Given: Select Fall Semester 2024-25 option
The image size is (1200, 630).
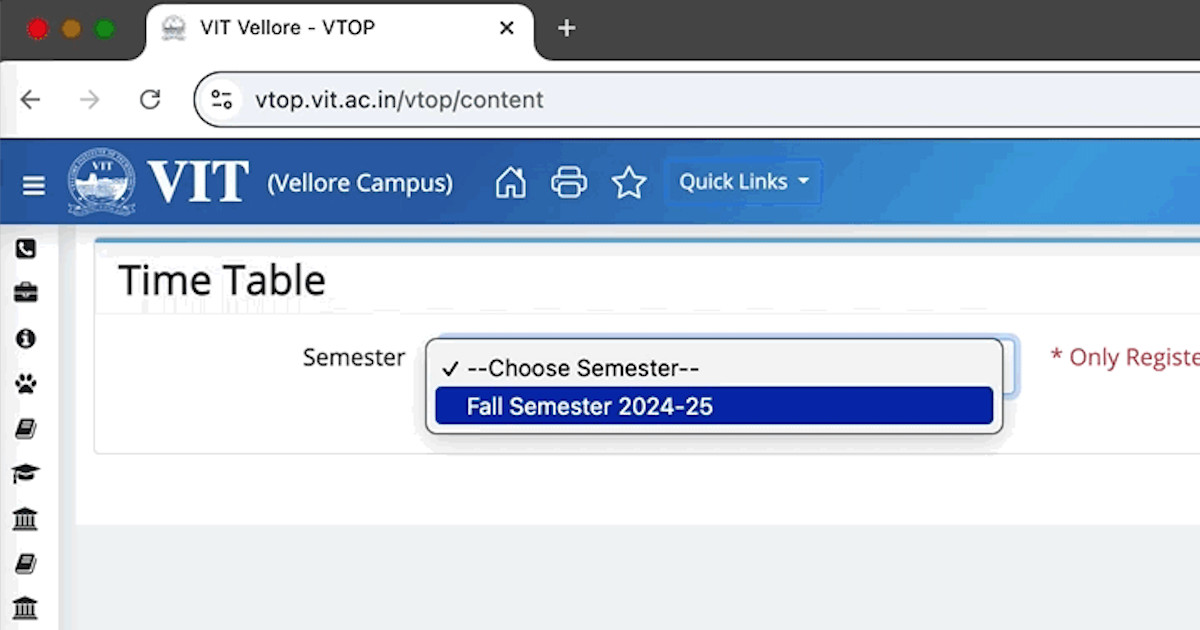Looking at the screenshot, I should pyautogui.click(x=714, y=406).
